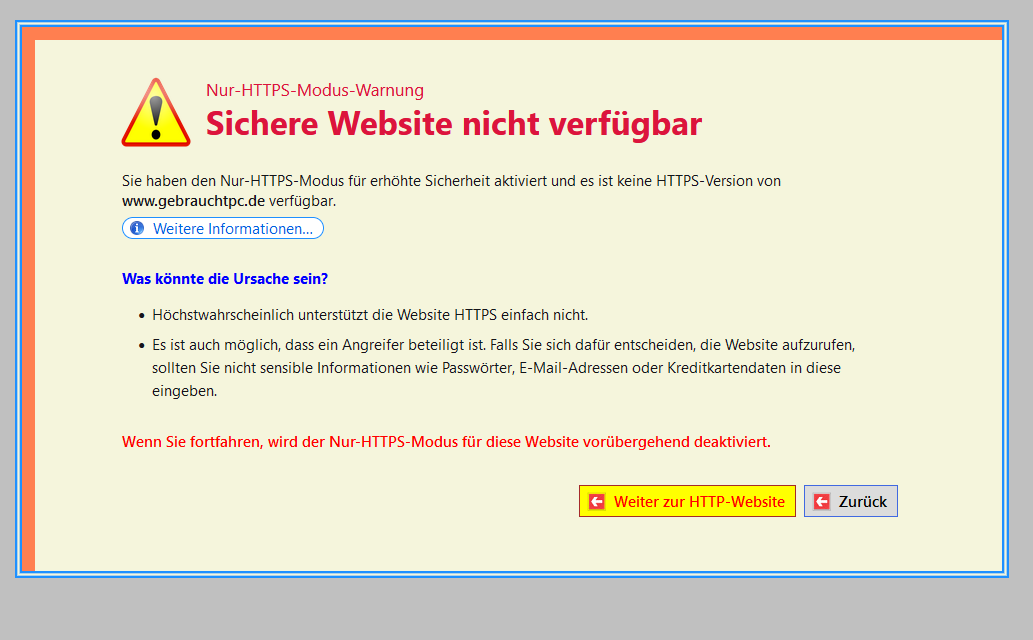Continue via Weiter zur HTTP-Website button
This screenshot has width=1033, height=640.
coord(687,501)
